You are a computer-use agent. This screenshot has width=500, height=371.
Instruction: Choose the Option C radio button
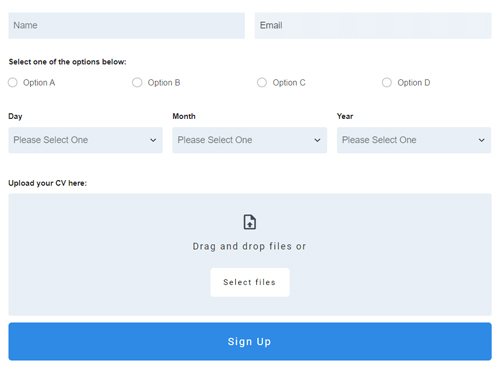[x=262, y=82]
